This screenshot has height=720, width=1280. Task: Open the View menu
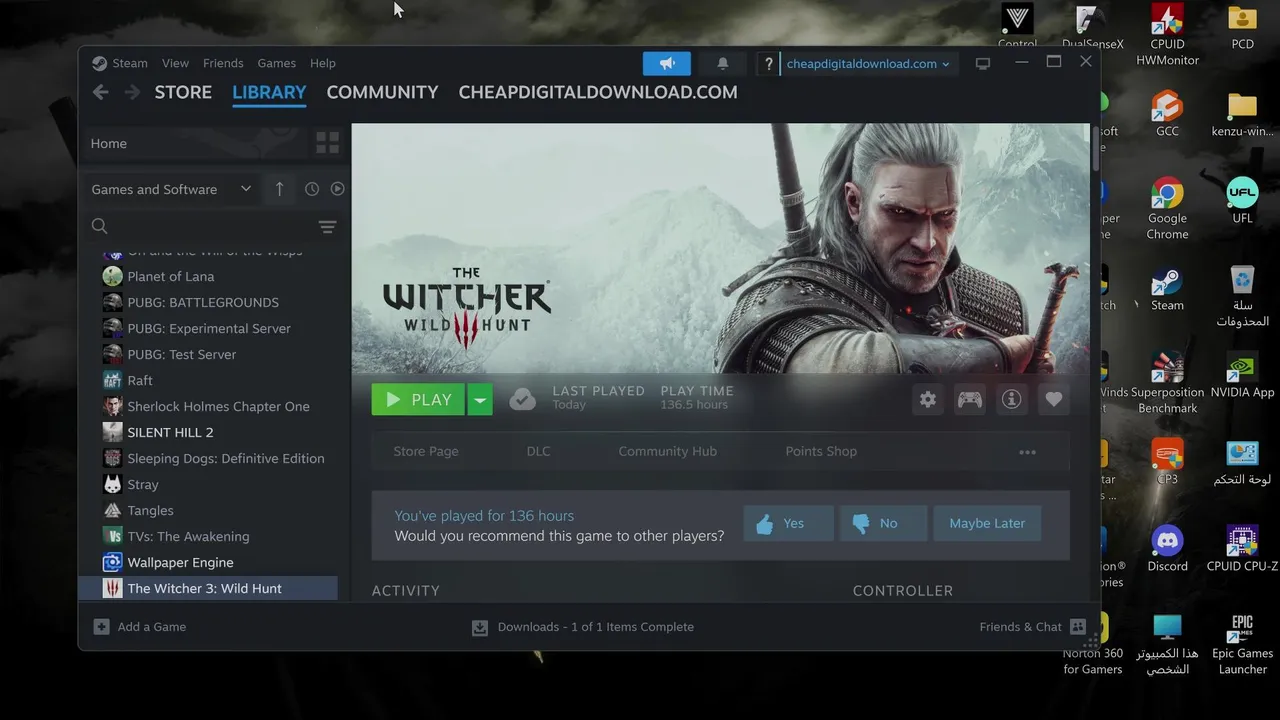tap(175, 63)
